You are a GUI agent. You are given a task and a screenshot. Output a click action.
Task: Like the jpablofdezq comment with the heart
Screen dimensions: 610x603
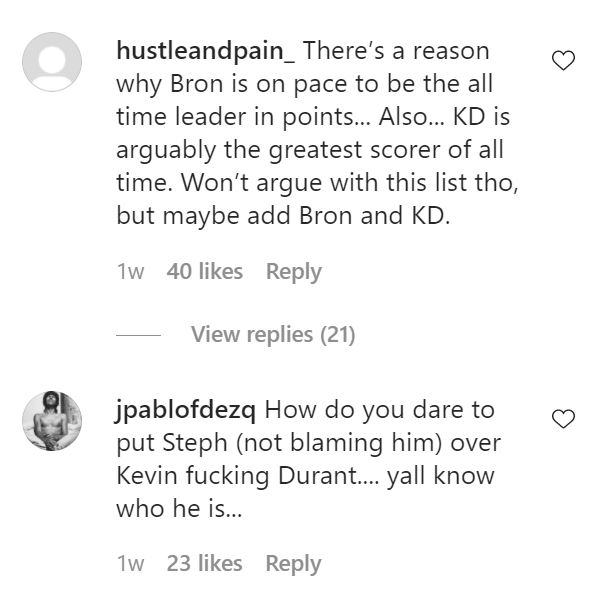pos(564,419)
